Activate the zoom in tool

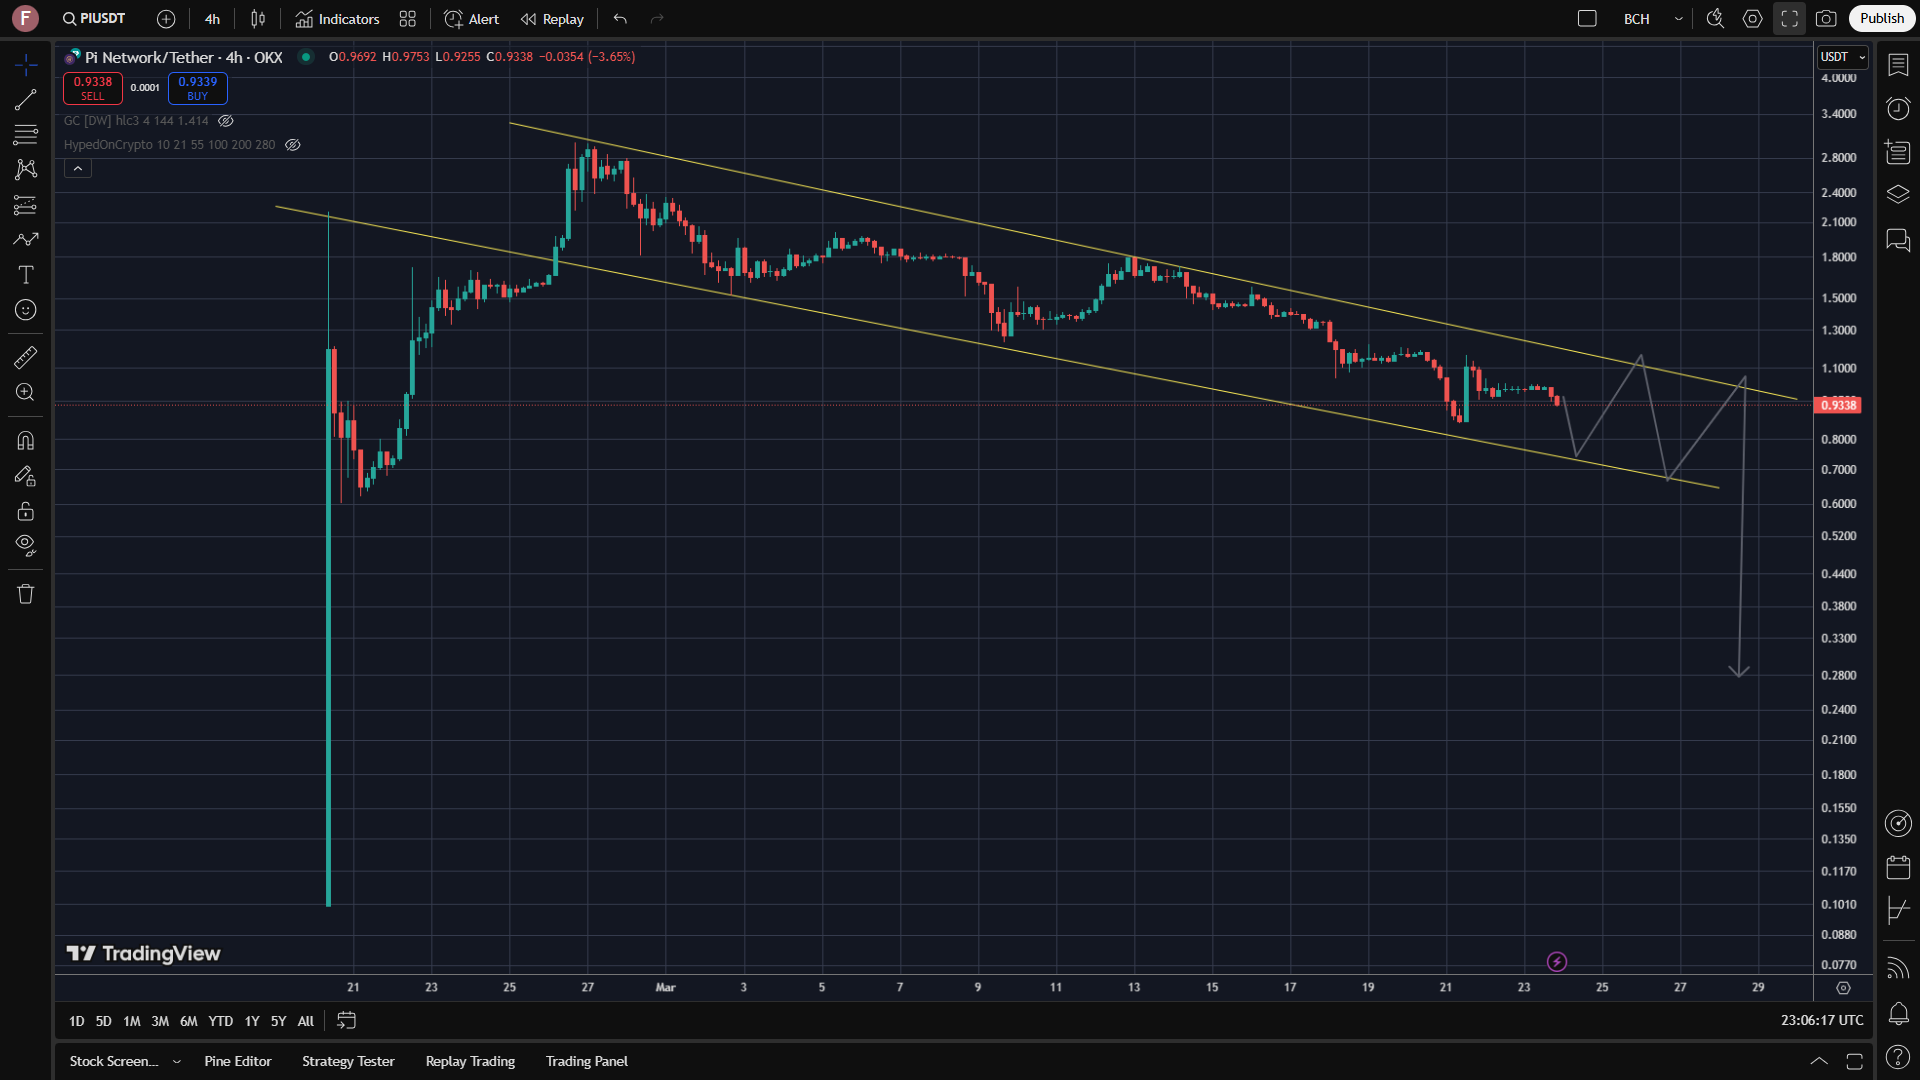[26, 392]
